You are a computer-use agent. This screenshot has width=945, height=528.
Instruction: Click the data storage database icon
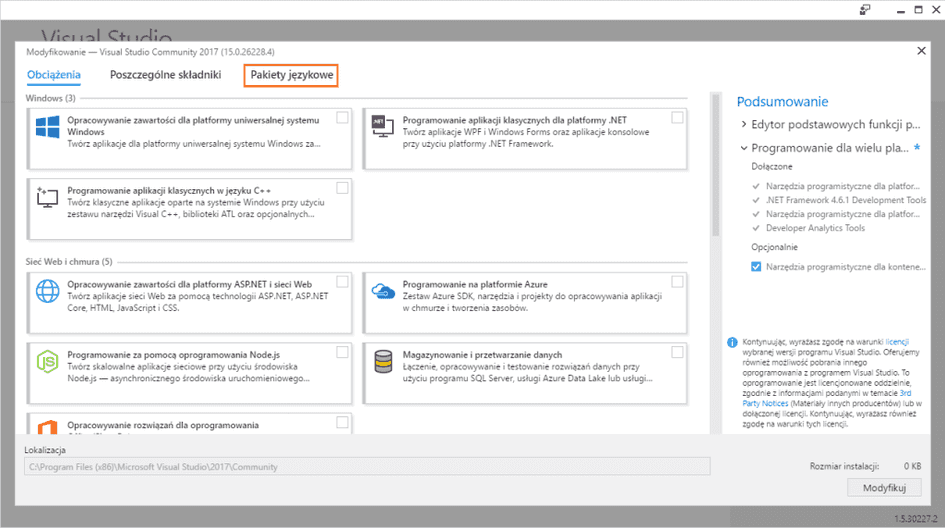[383, 360]
